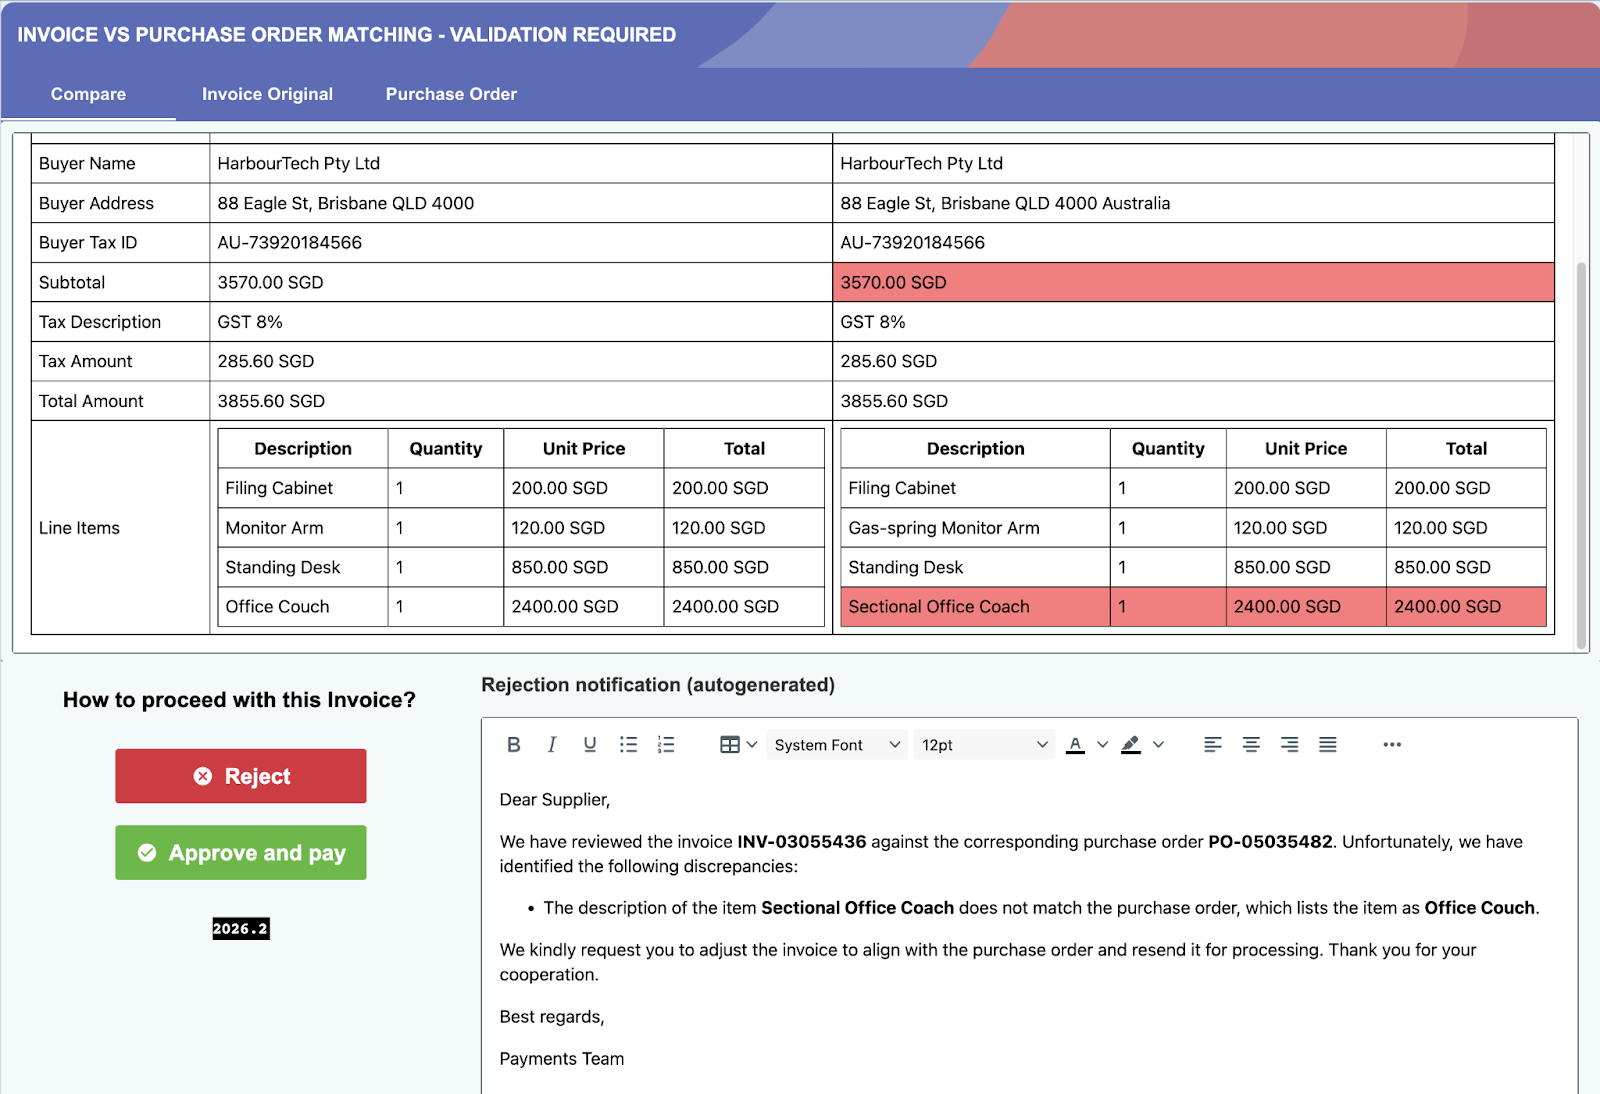
Task: Insert a bullet list
Action: (x=628, y=744)
